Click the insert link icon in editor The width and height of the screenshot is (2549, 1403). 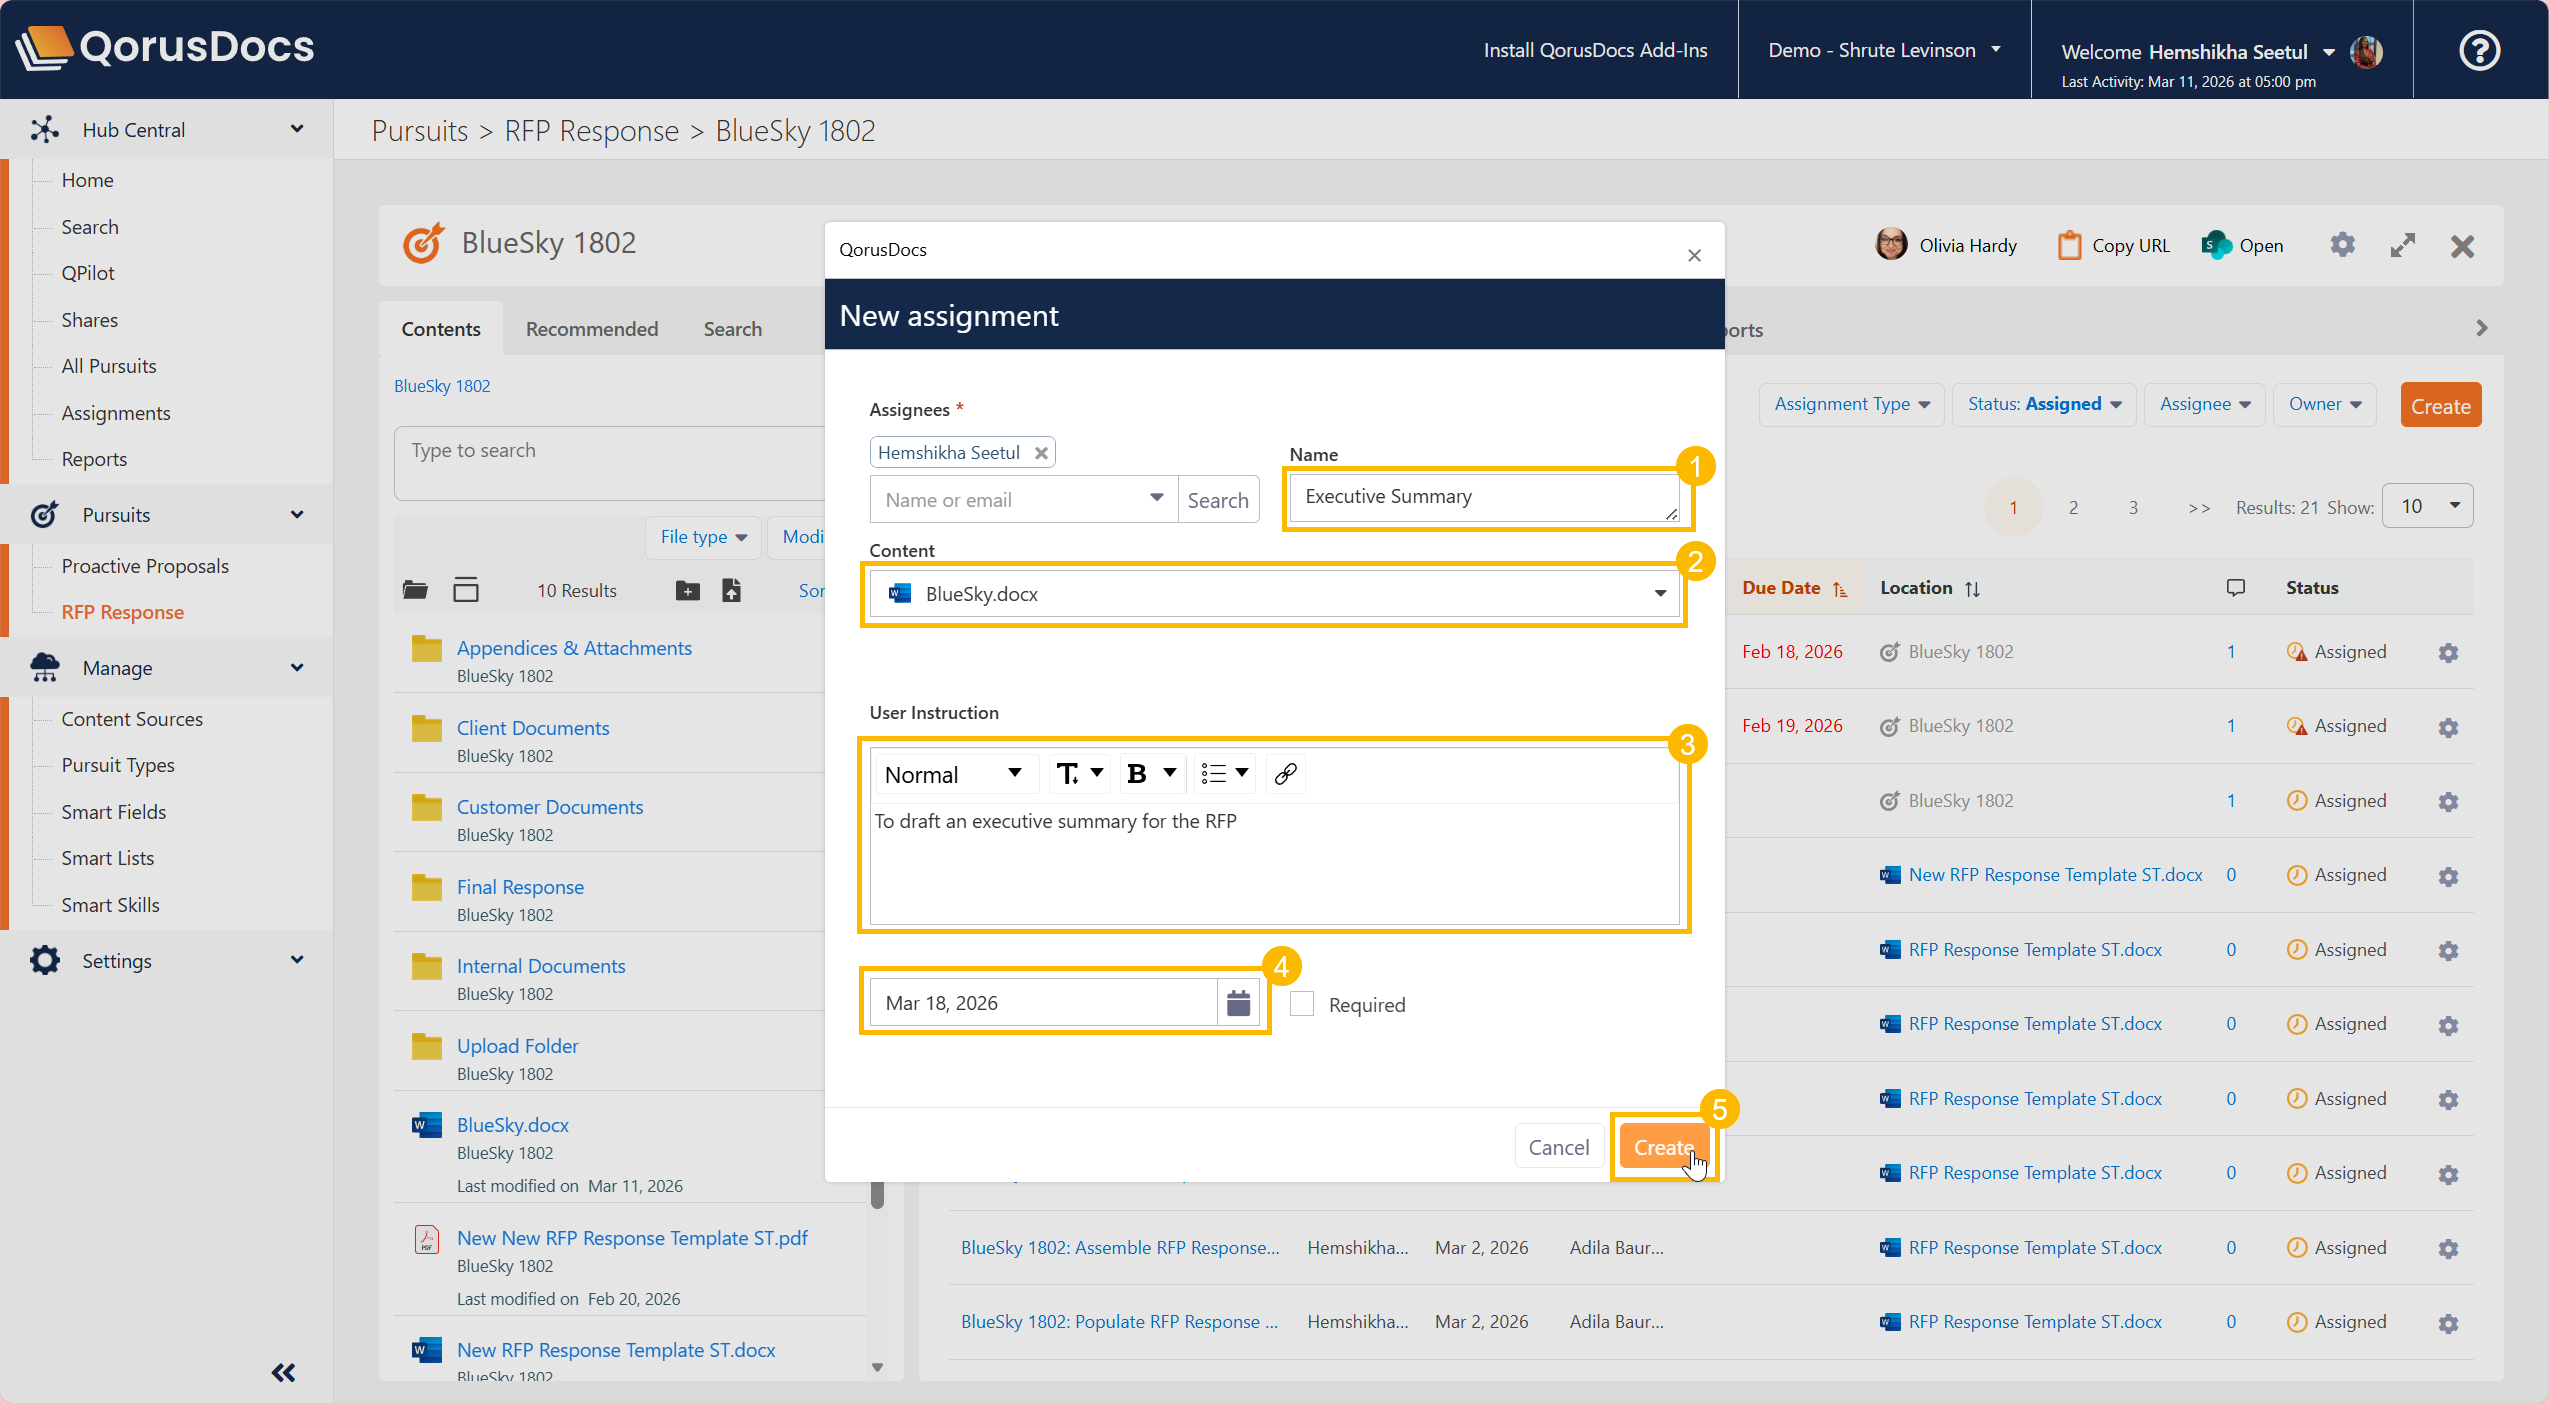coord(1286,773)
